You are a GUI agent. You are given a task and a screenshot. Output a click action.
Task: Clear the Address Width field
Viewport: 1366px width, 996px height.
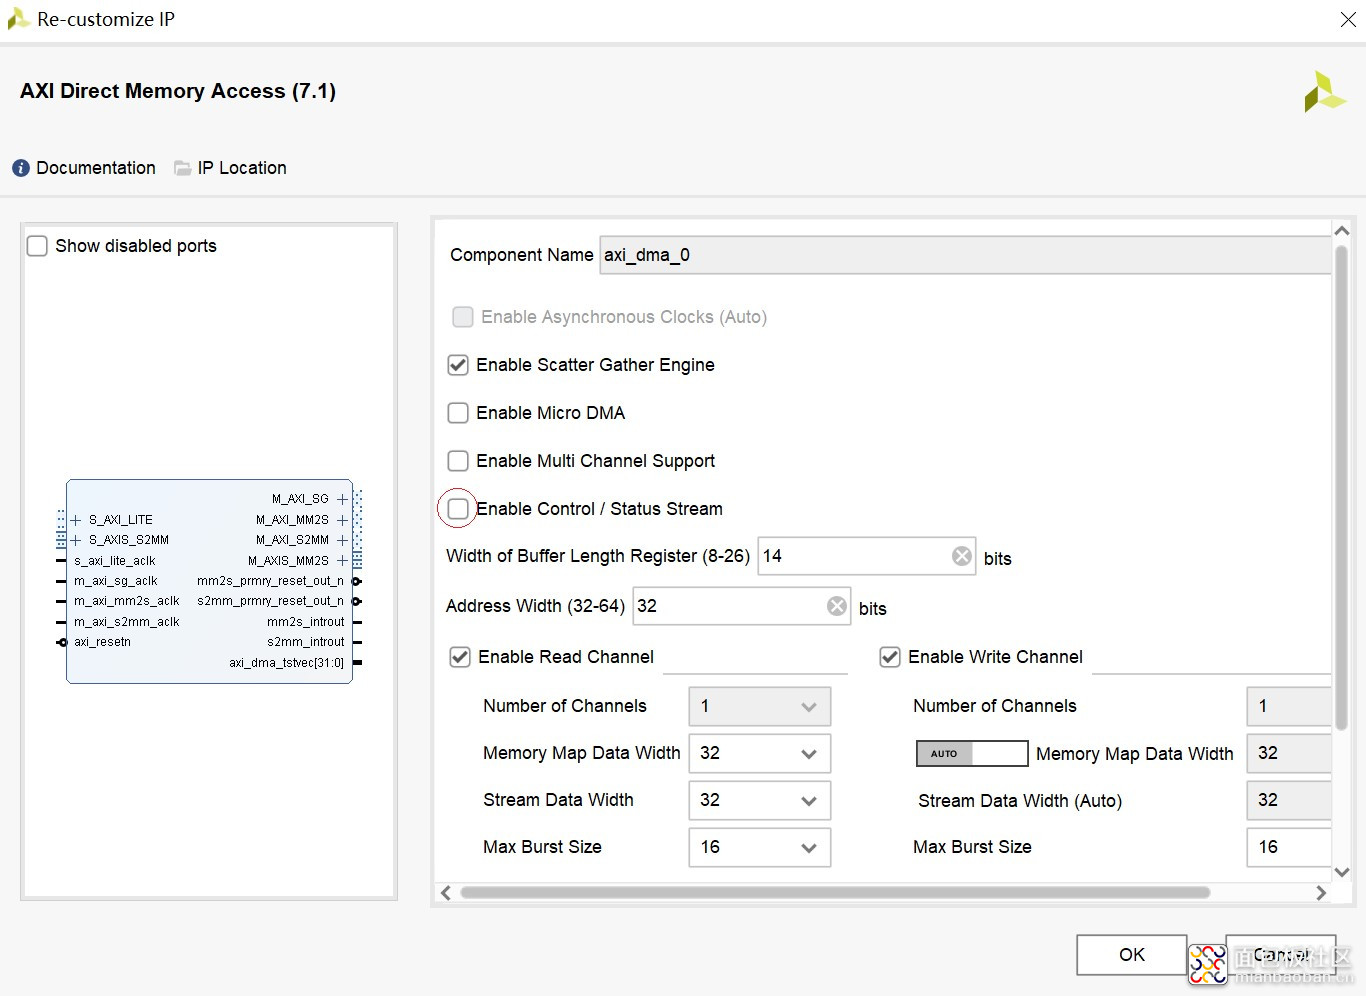click(x=837, y=606)
